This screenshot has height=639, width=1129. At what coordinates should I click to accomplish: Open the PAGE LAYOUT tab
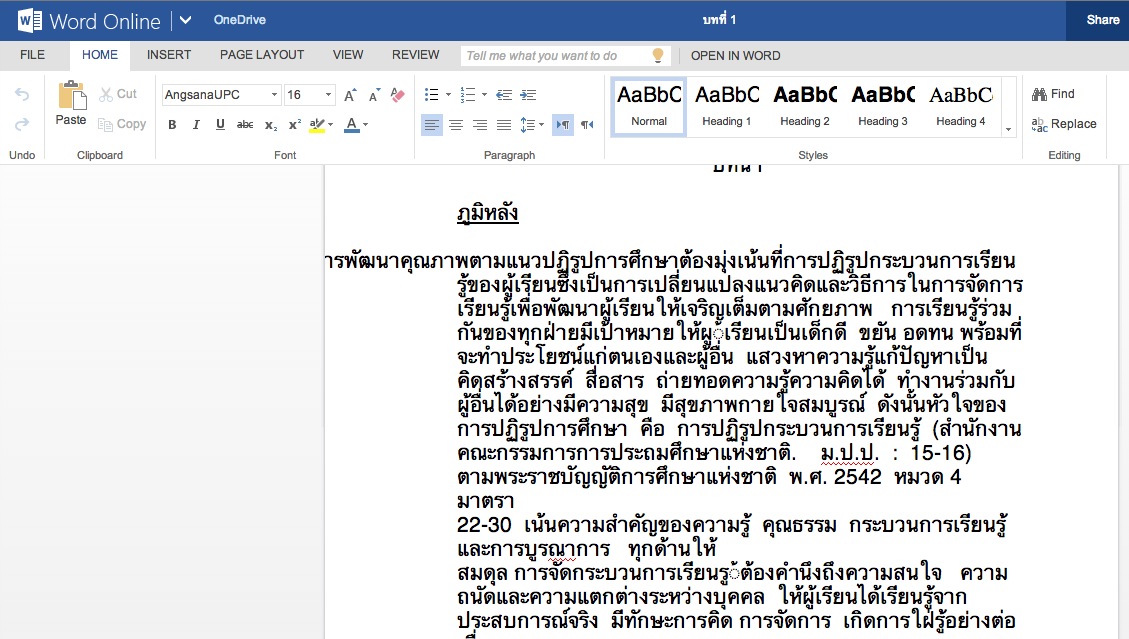point(262,55)
